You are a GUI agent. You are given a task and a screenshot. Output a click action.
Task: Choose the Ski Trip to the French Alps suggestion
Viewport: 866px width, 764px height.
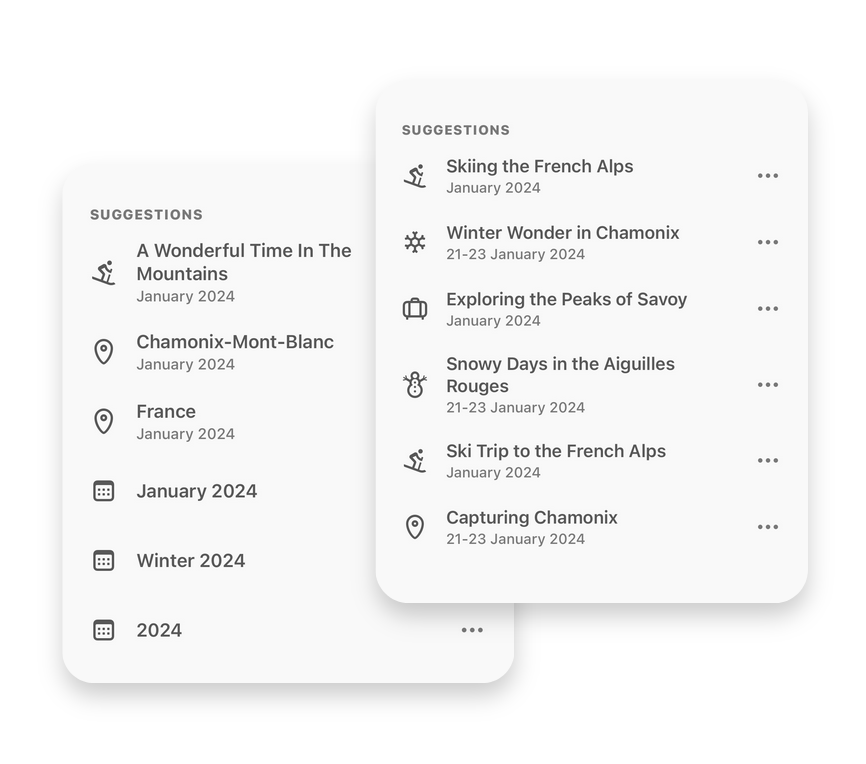[556, 451]
